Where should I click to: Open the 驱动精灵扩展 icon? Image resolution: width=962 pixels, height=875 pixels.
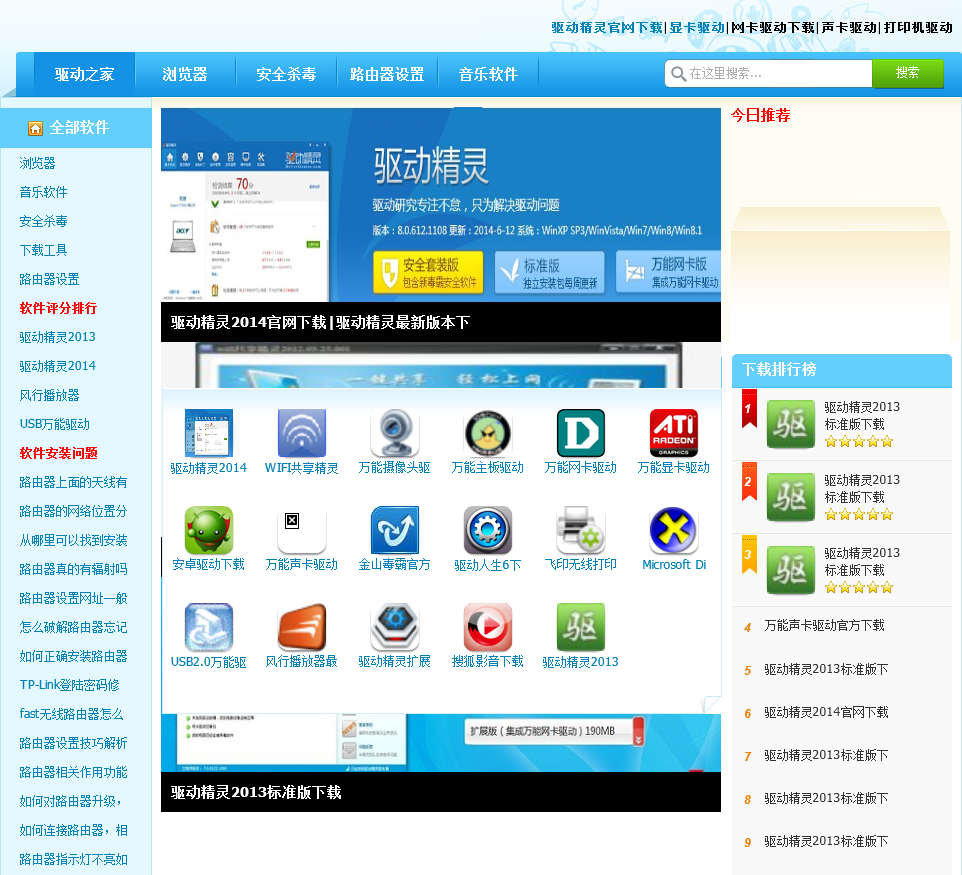[x=394, y=626]
